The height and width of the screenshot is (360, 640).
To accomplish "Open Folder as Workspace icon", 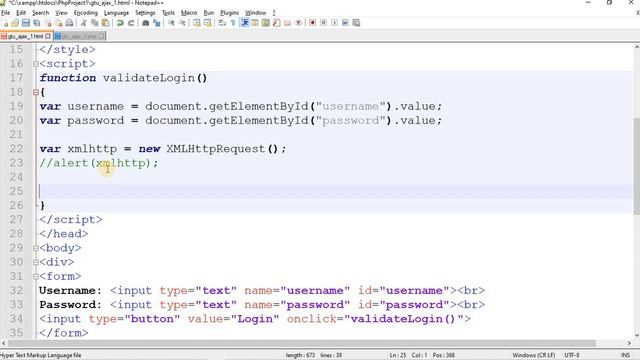I will click(287, 23).
